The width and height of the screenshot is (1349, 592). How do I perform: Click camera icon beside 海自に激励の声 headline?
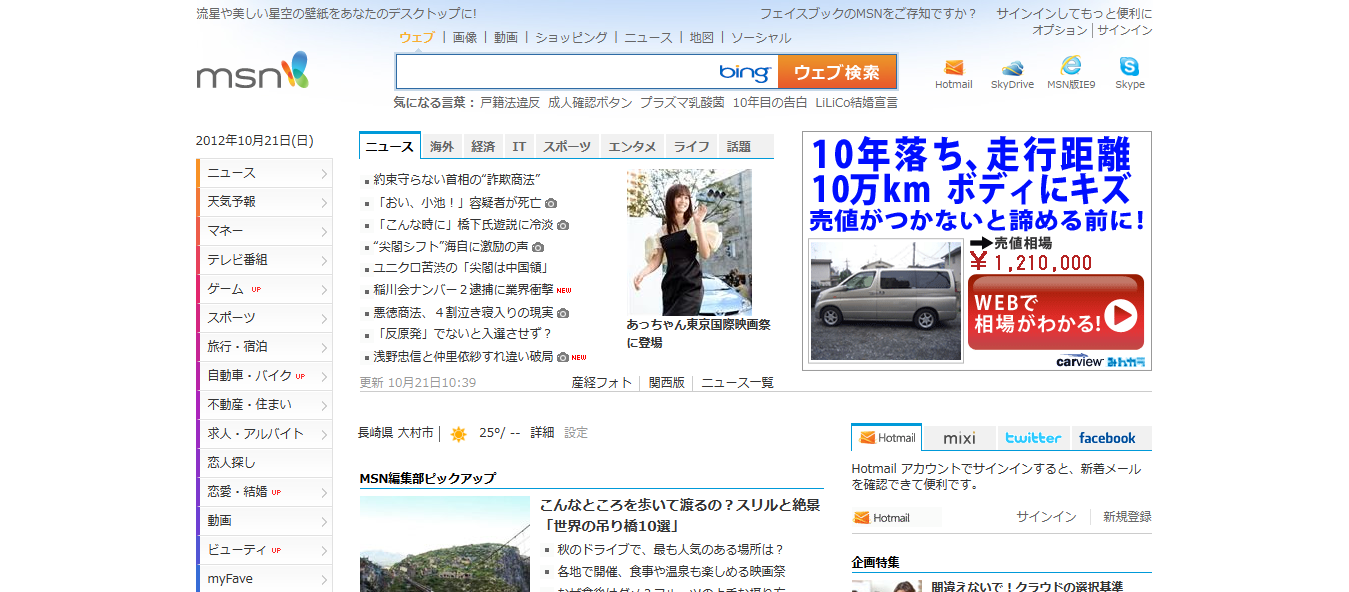point(538,247)
